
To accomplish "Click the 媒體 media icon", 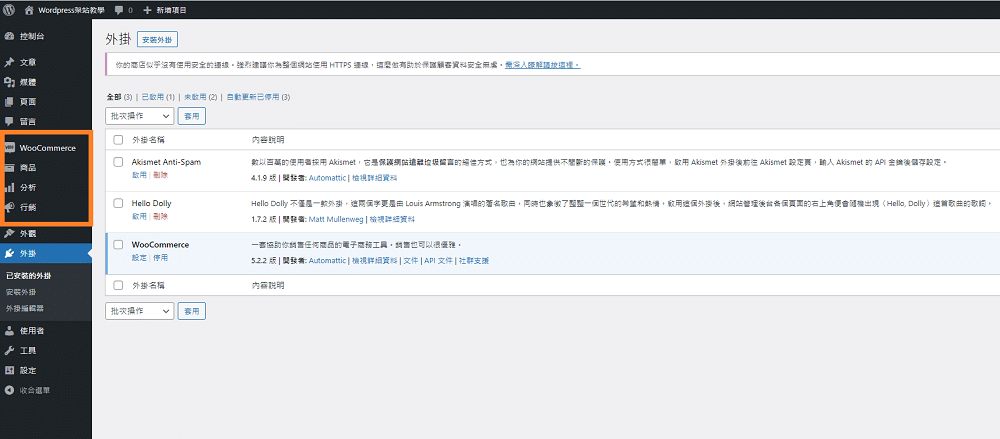I will [x=10, y=82].
